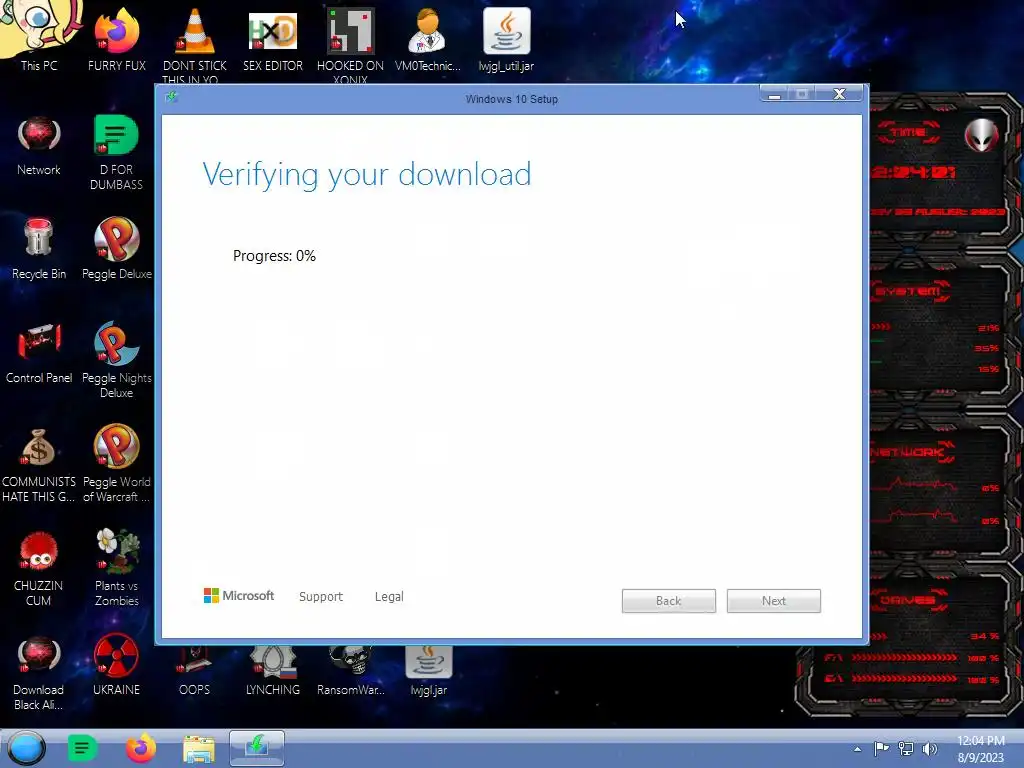1024x768 pixels.
Task: Launch the FURRY FUX Firefox shortcut
Action: point(116,39)
